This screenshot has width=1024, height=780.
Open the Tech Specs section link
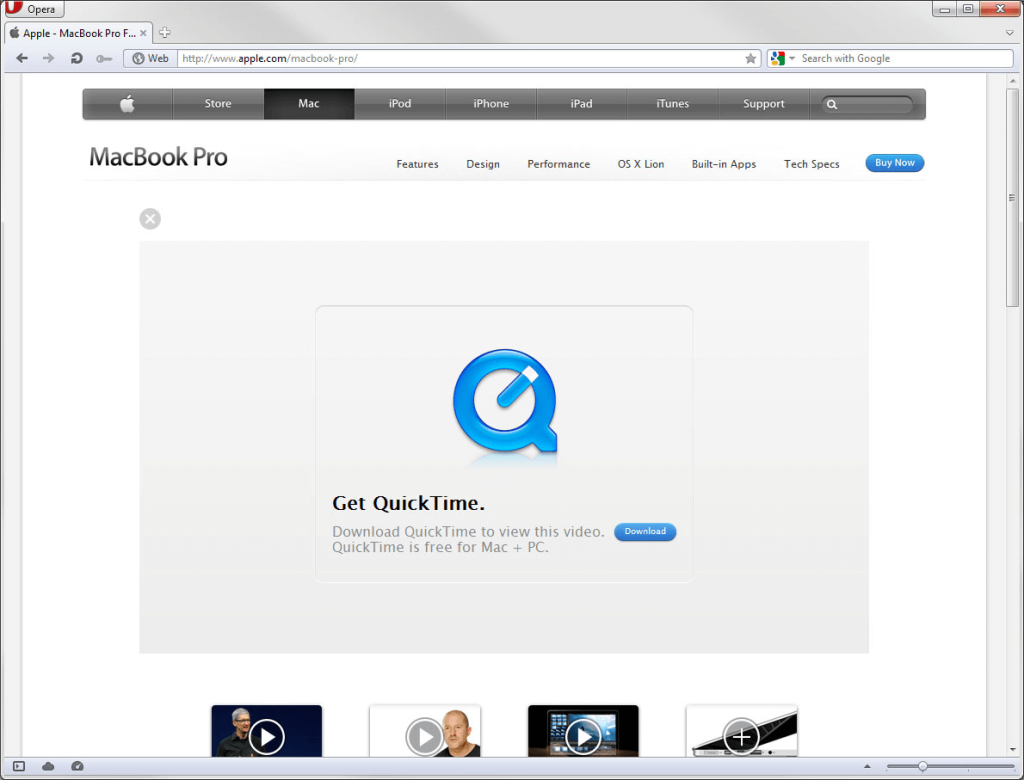(811, 164)
